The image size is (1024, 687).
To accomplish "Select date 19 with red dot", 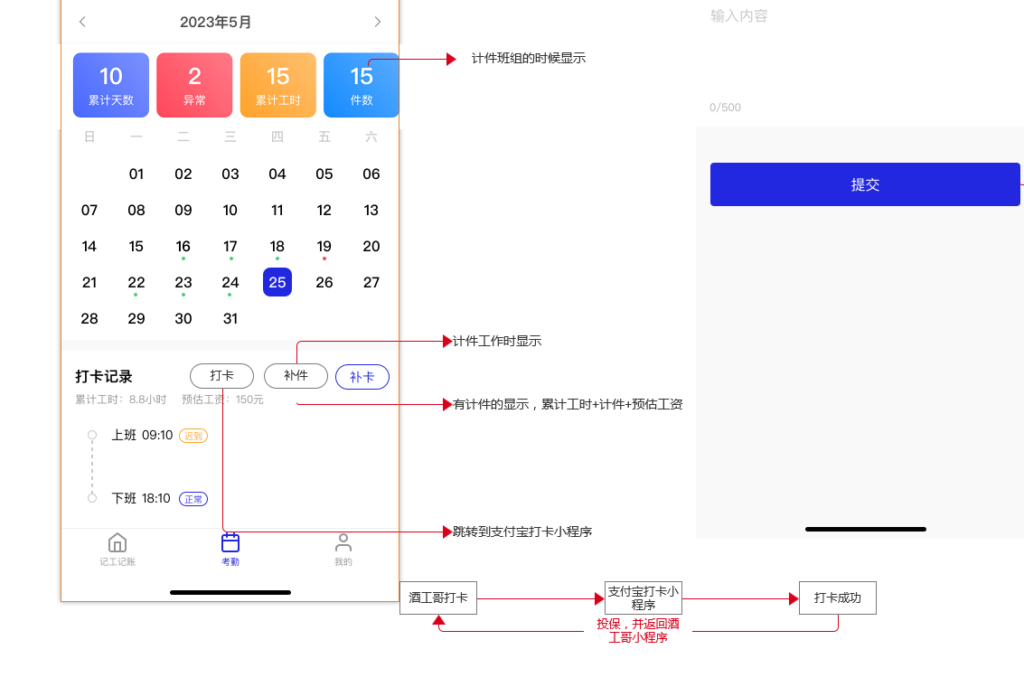I will click(325, 246).
